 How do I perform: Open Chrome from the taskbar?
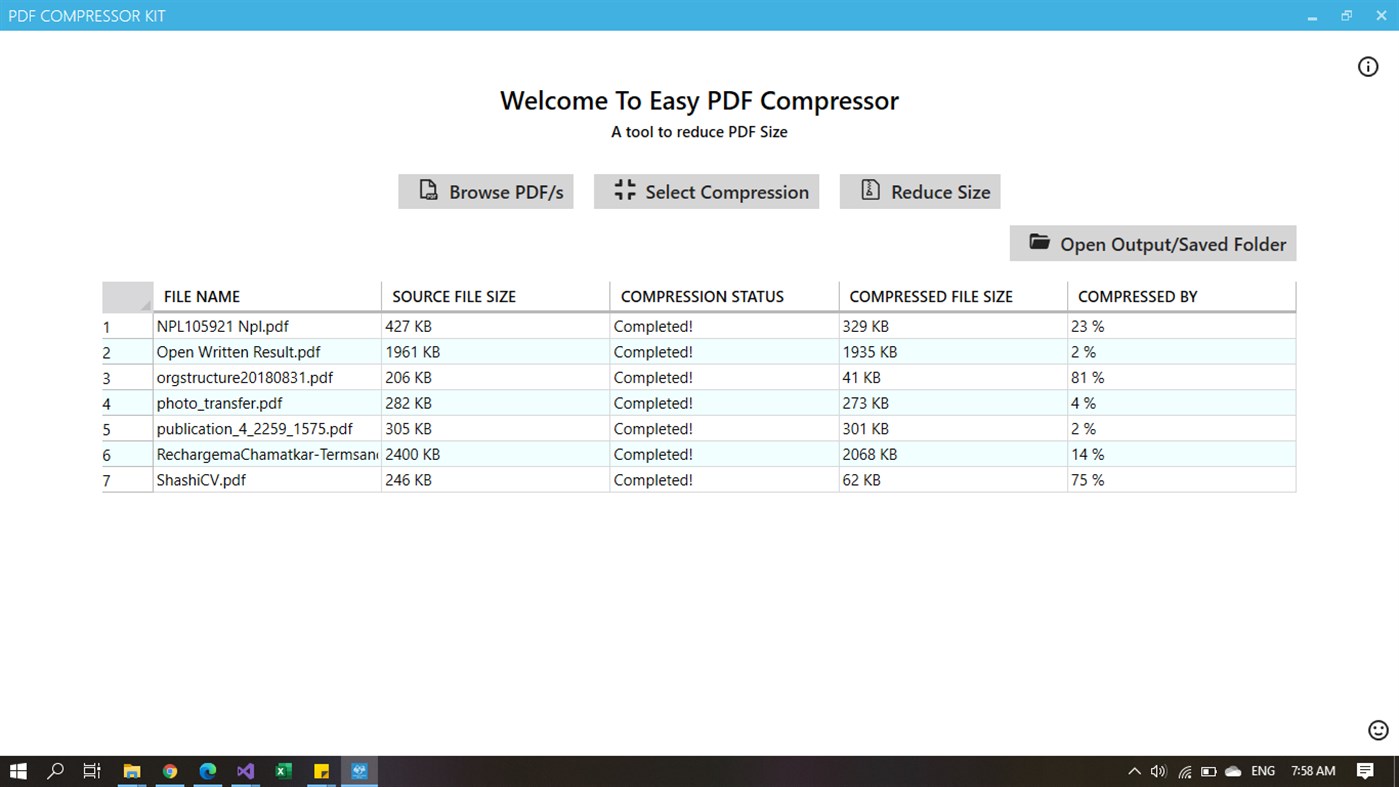tap(169, 771)
